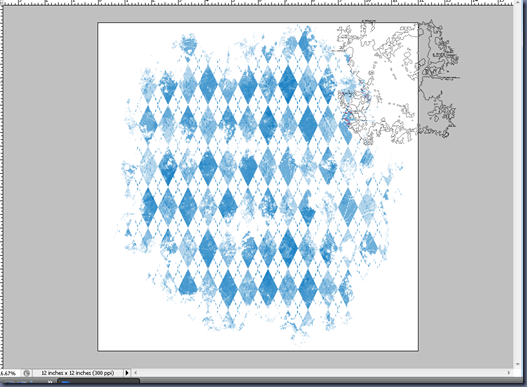Click the vertical scrollbar track on right edge
This screenshot has height=387, width=527.
(x=518, y=183)
